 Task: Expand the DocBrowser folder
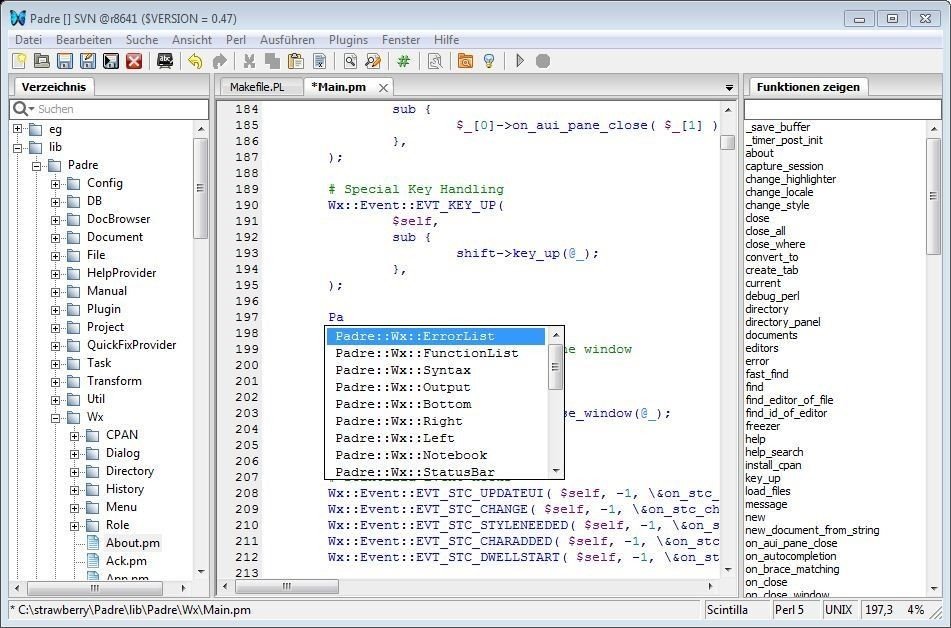click(55, 220)
